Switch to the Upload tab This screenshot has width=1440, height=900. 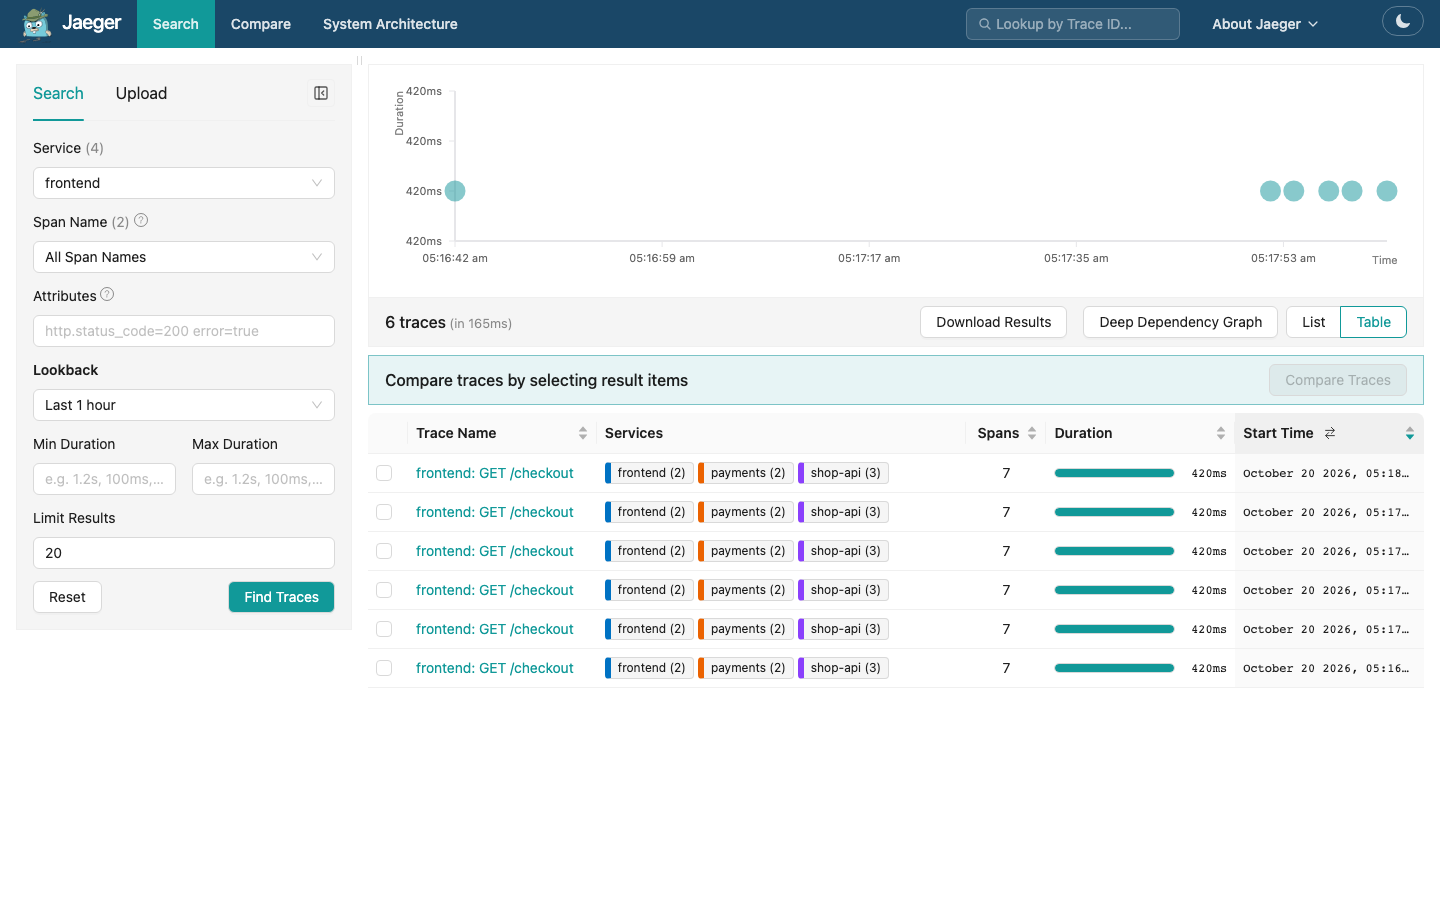(141, 93)
